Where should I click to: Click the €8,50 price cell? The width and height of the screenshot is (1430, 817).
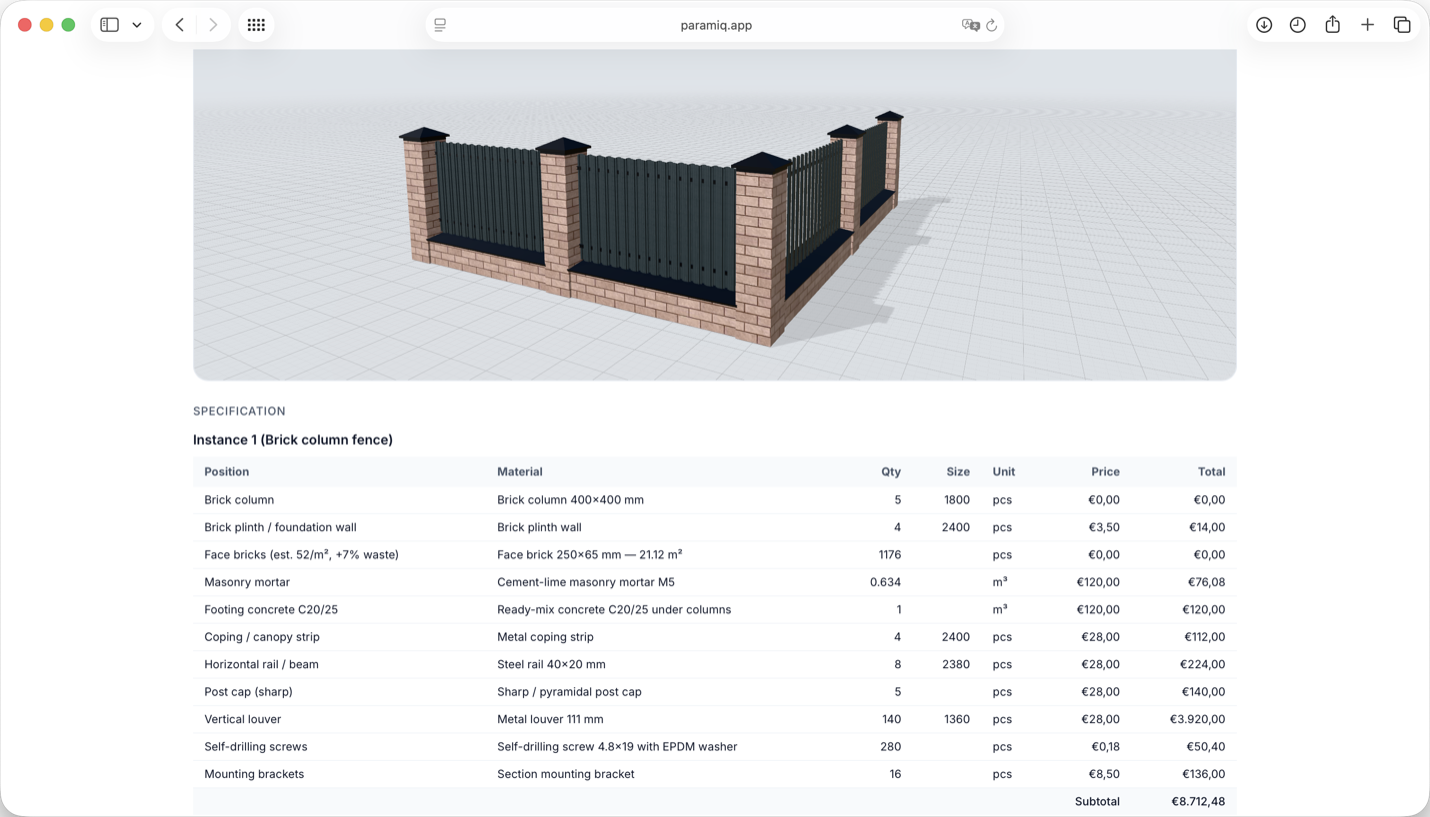pyautogui.click(x=1104, y=774)
